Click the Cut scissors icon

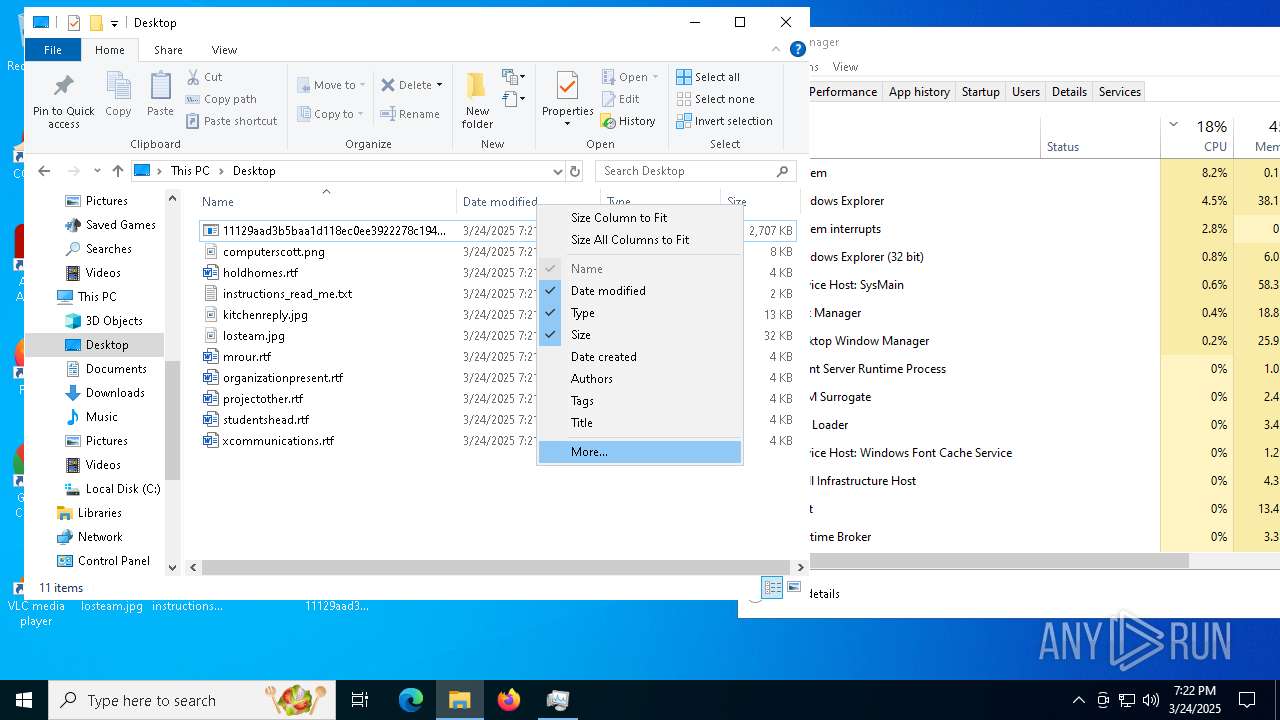coord(194,77)
